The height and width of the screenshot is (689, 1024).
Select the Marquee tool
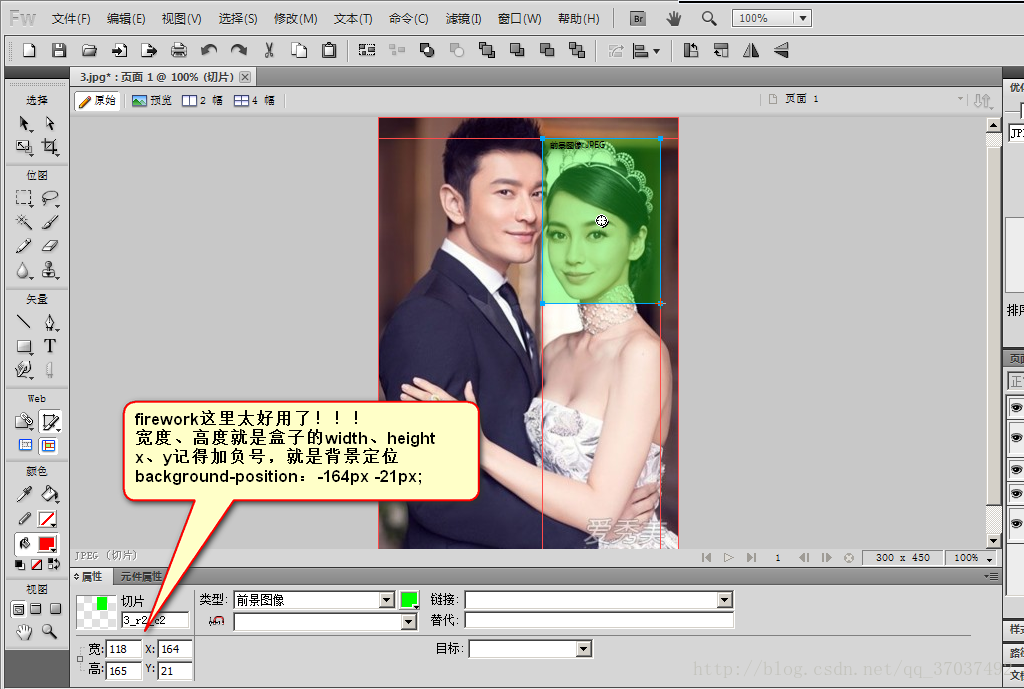[24, 198]
